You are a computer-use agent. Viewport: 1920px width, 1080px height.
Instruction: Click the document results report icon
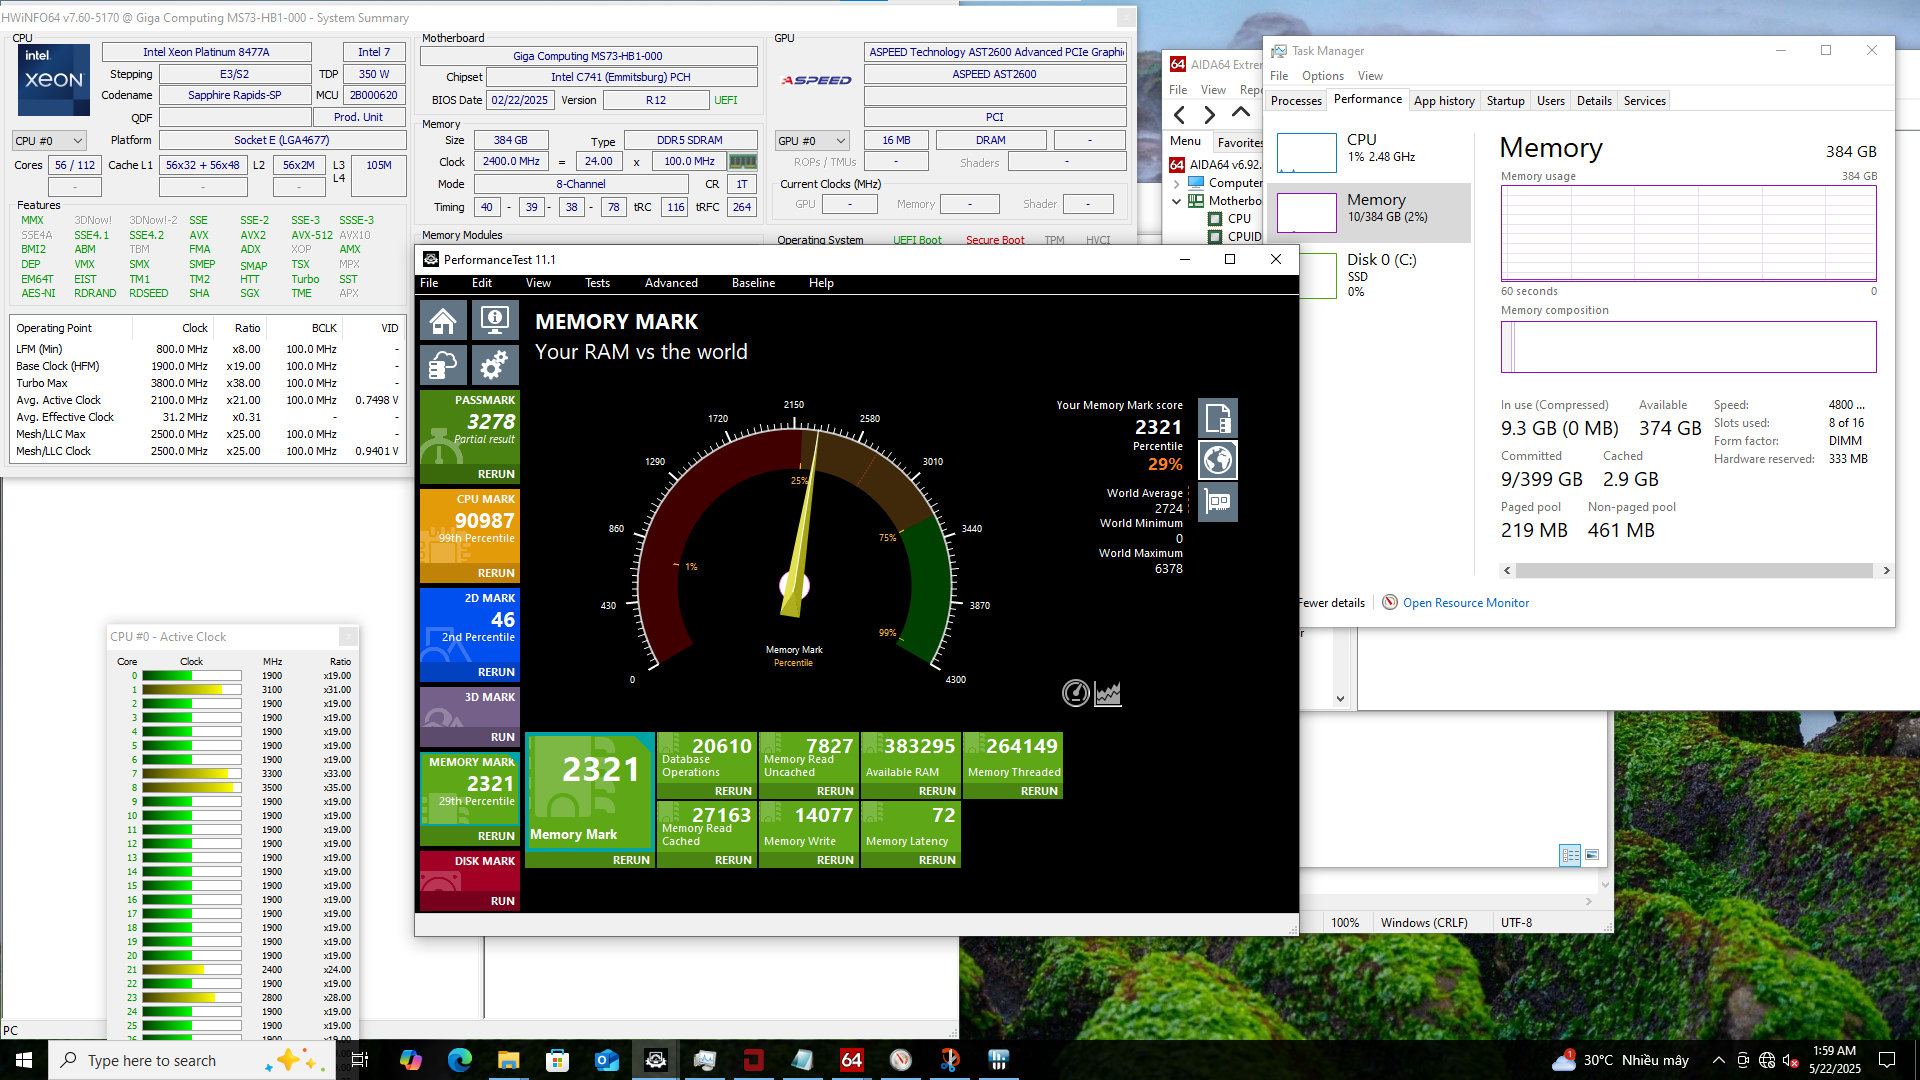click(x=1217, y=418)
